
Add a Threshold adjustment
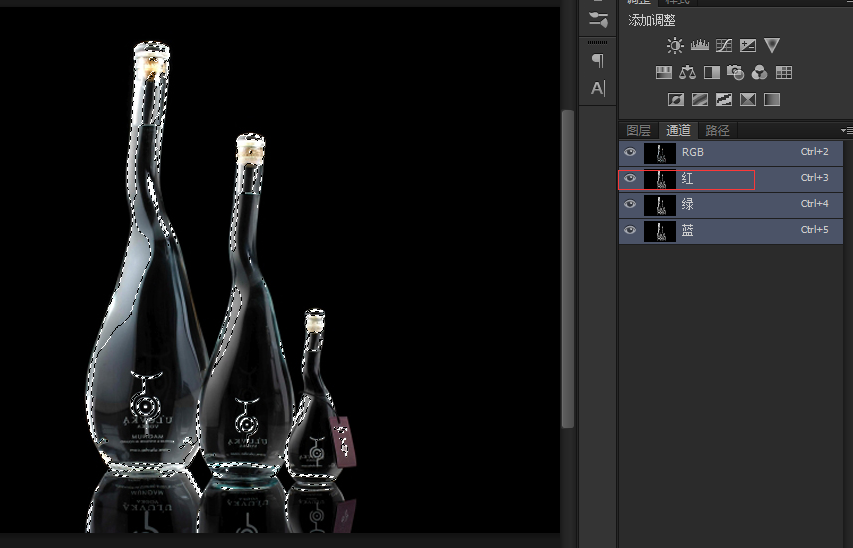[724, 100]
